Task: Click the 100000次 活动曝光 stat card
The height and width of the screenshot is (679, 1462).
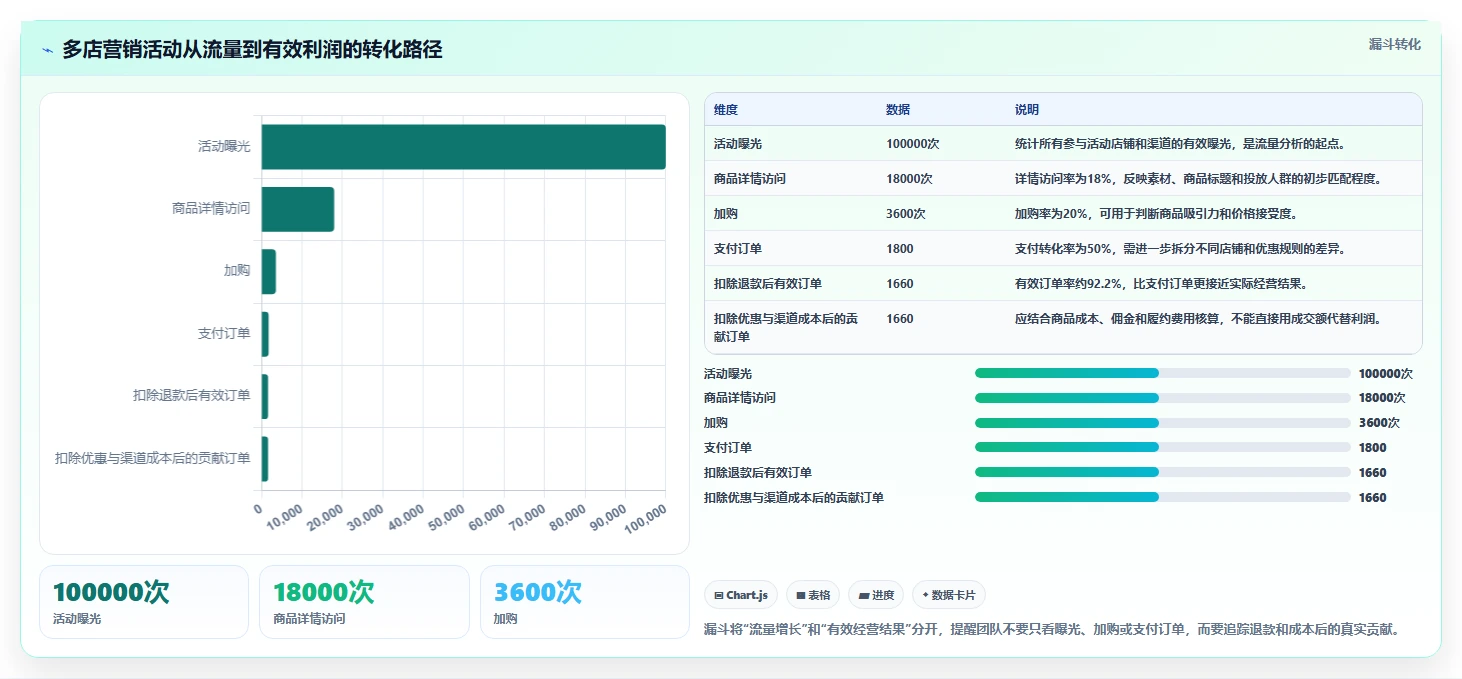Action: [x=144, y=602]
